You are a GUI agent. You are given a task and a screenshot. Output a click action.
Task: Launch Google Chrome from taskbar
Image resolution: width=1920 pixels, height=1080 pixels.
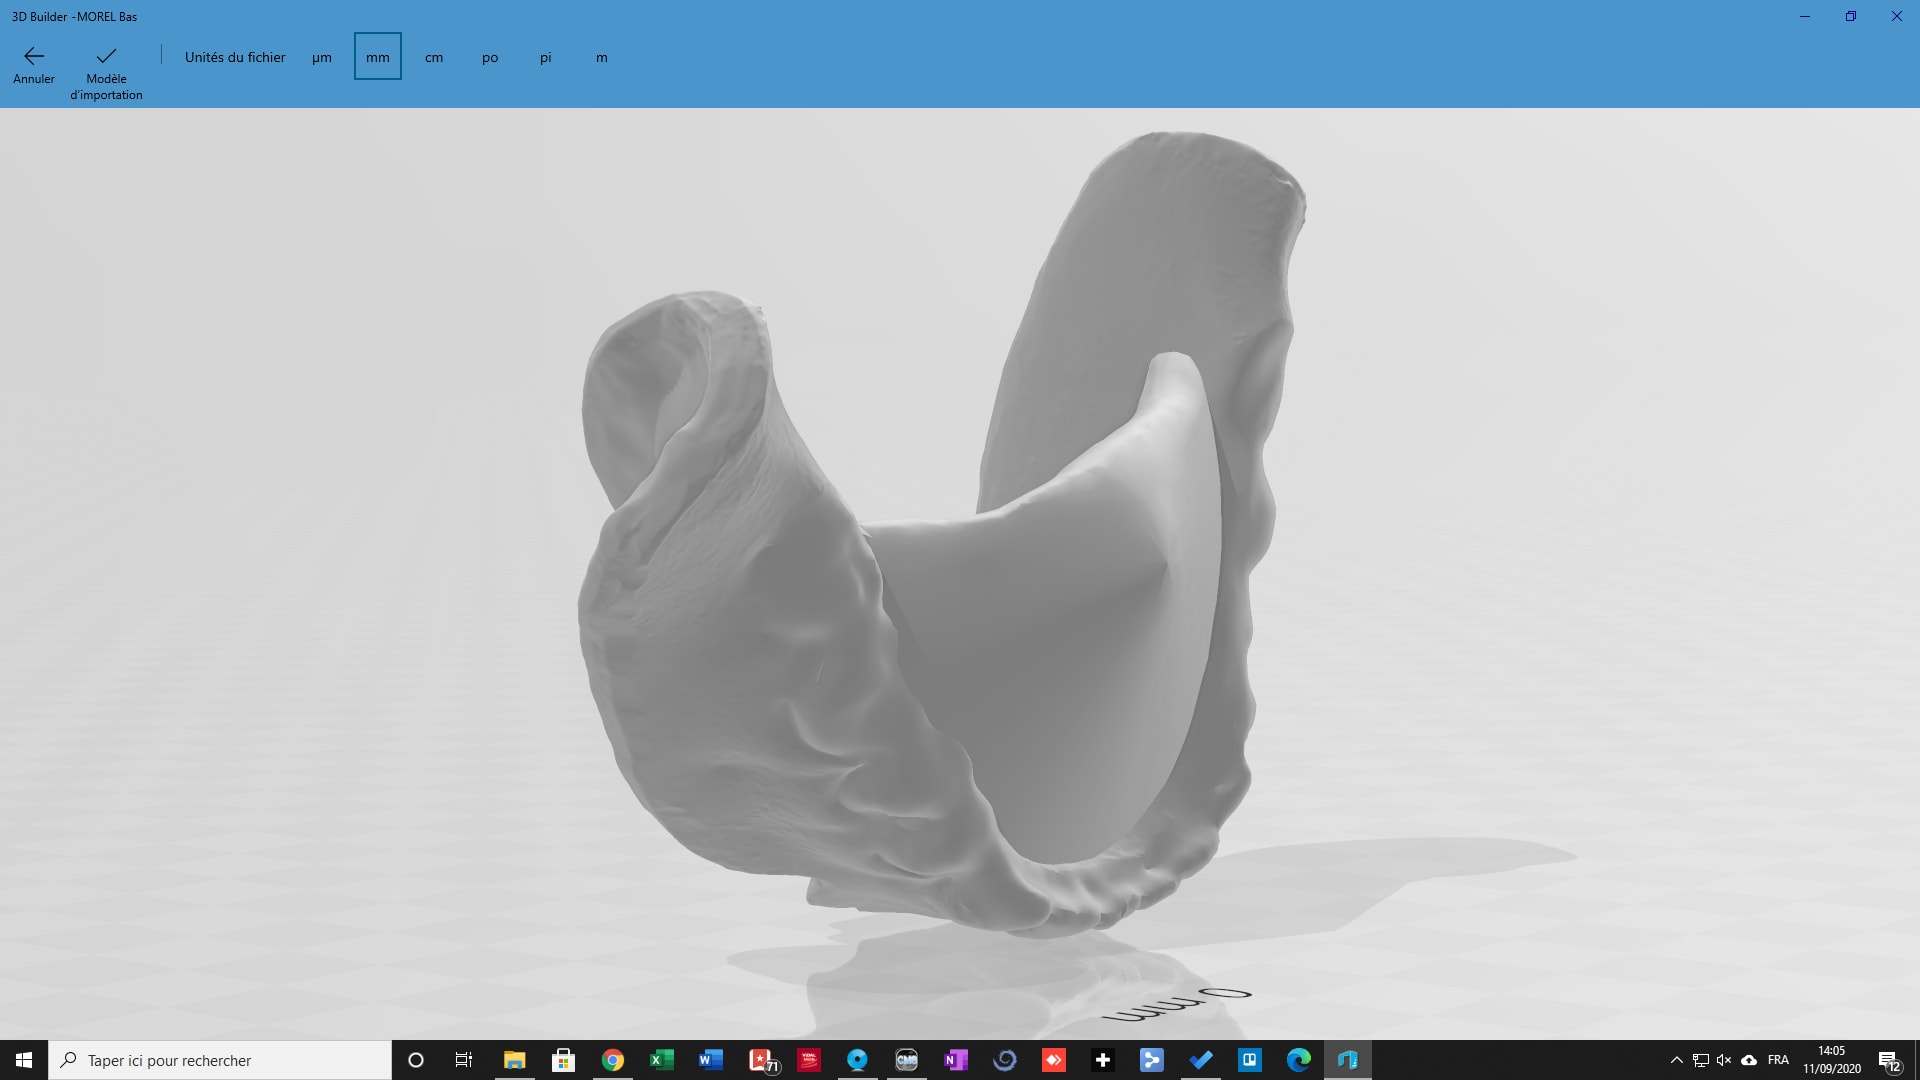(x=612, y=1060)
